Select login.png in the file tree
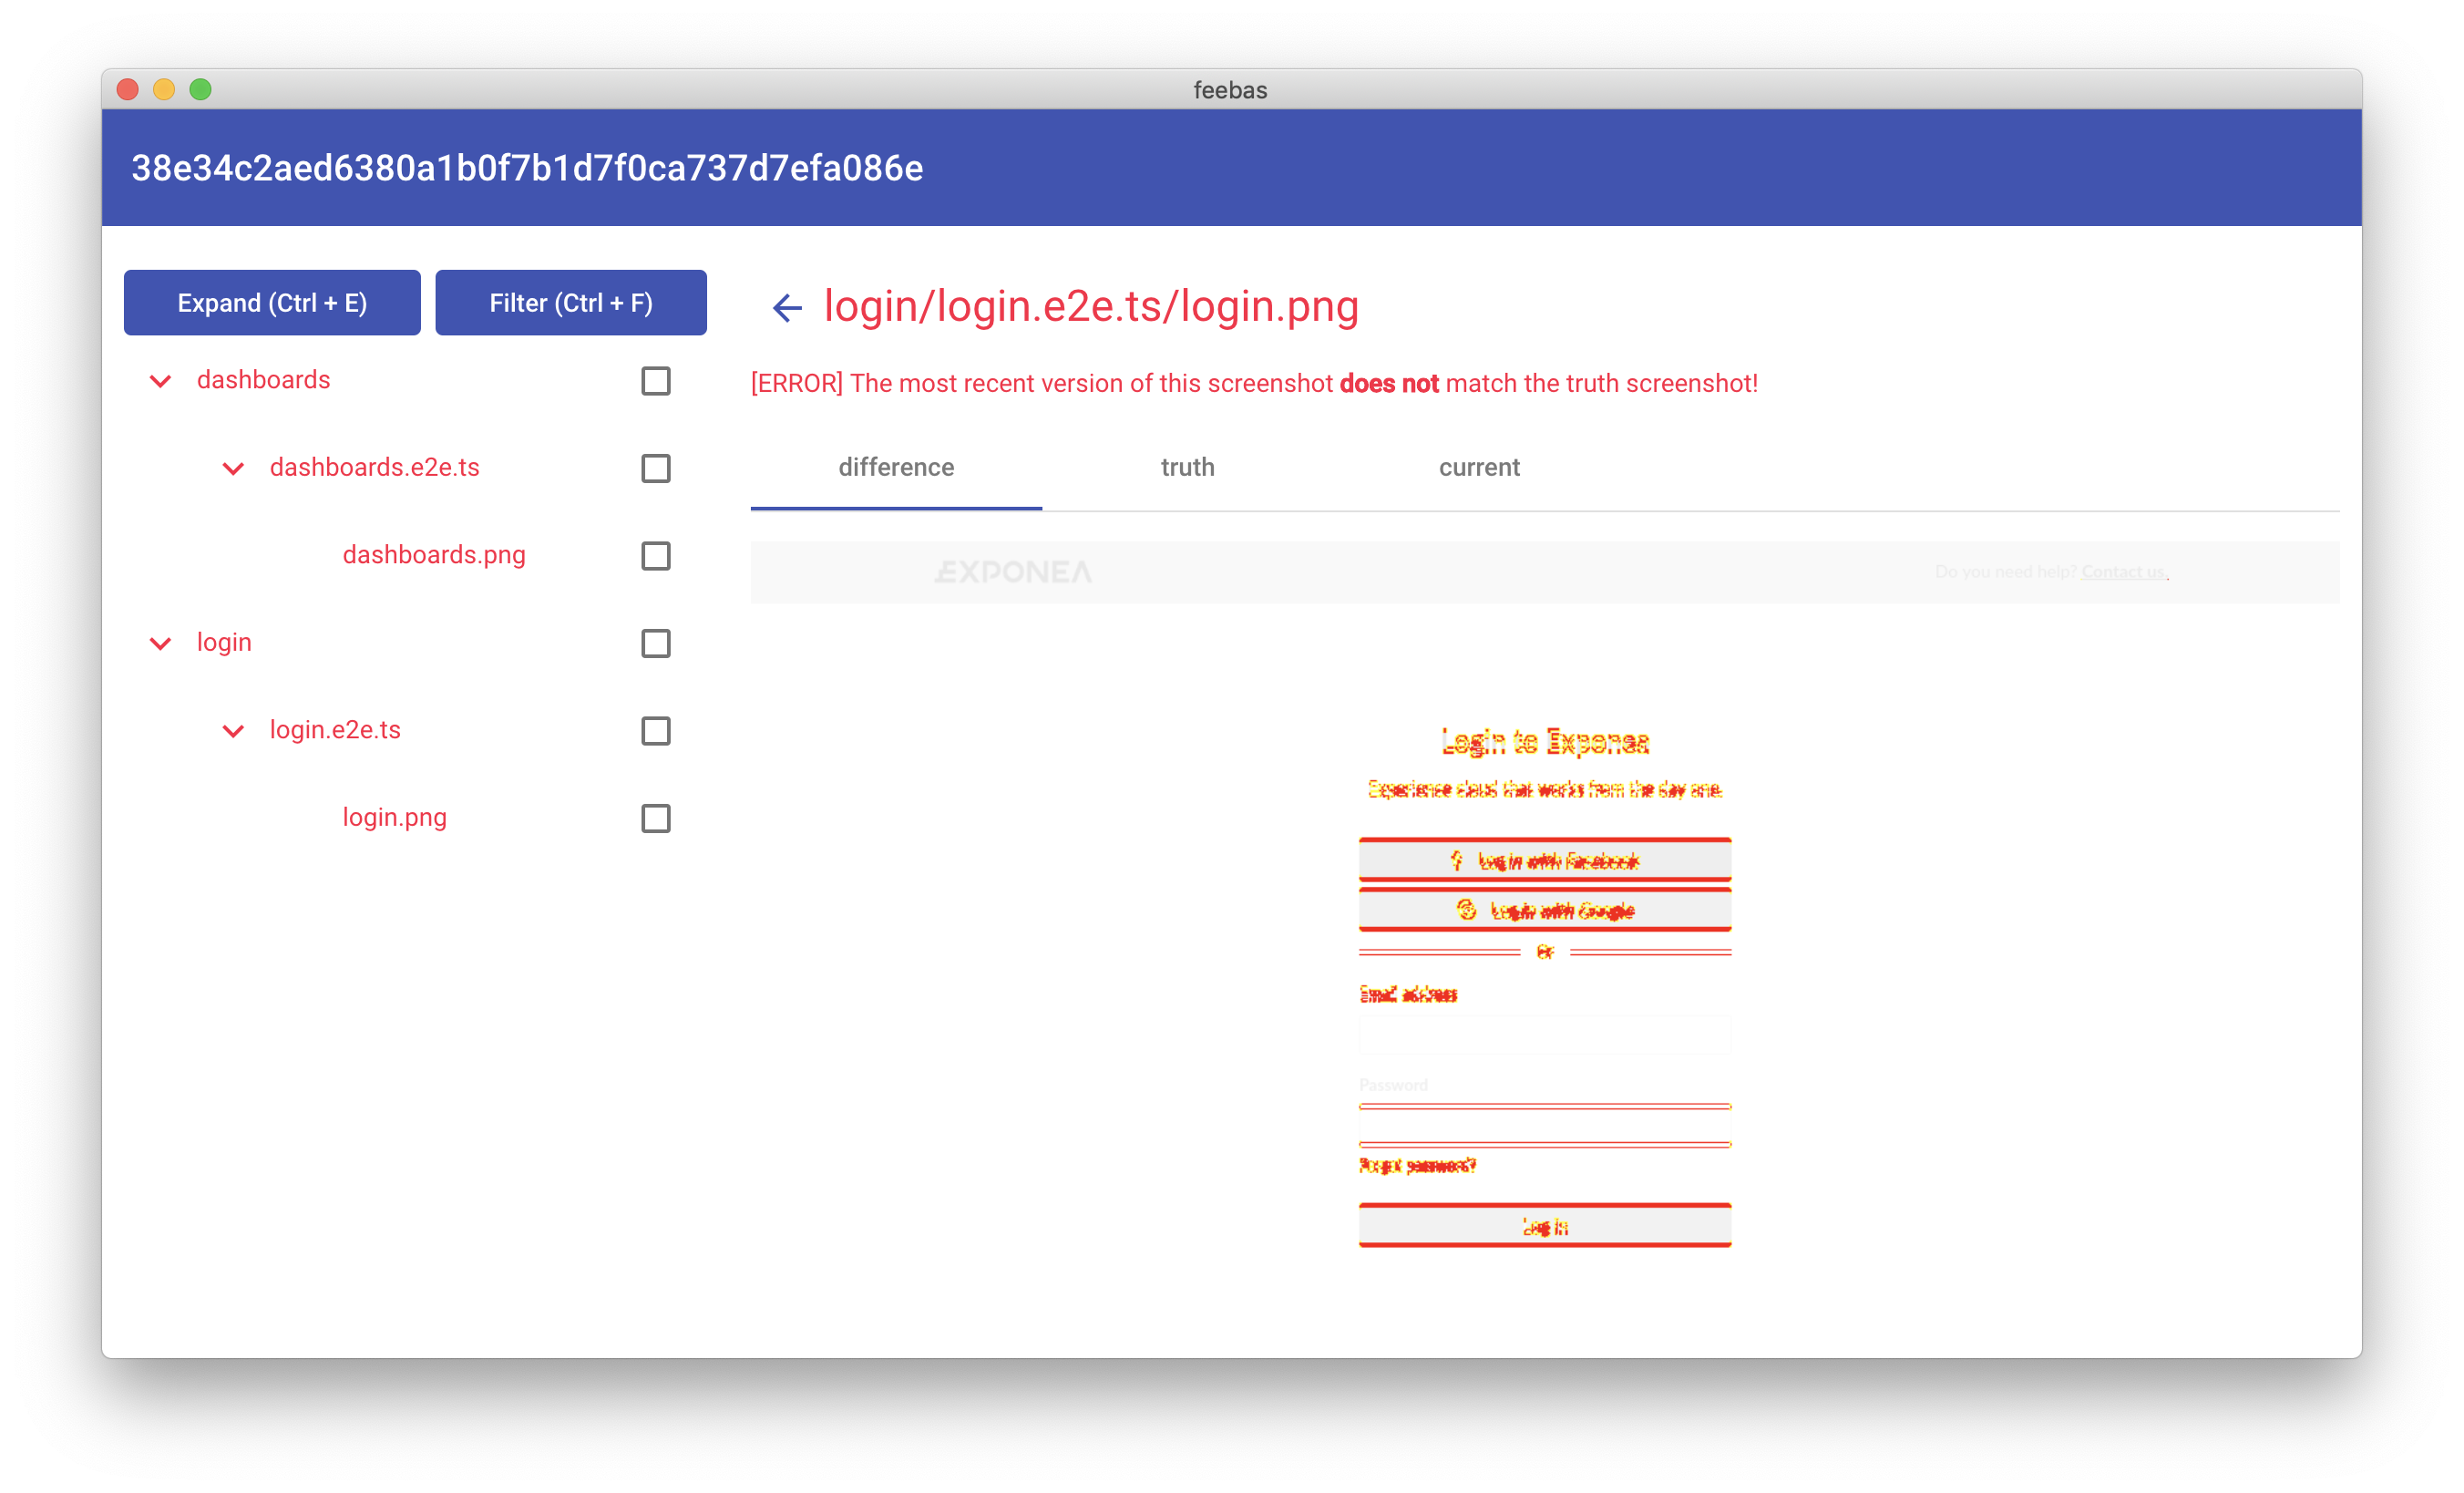 coord(394,817)
